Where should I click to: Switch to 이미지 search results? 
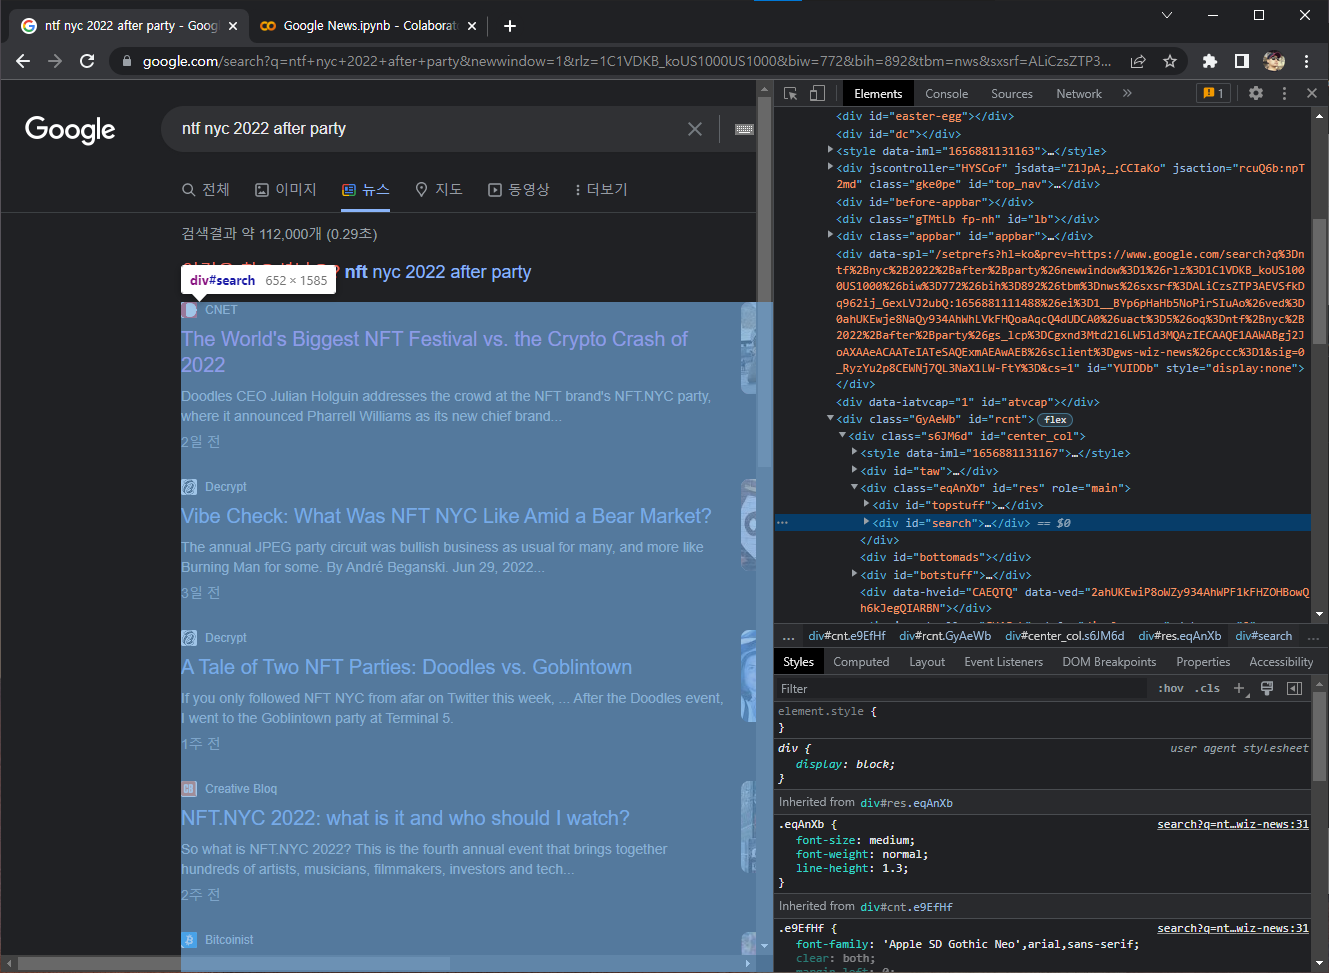(285, 189)
